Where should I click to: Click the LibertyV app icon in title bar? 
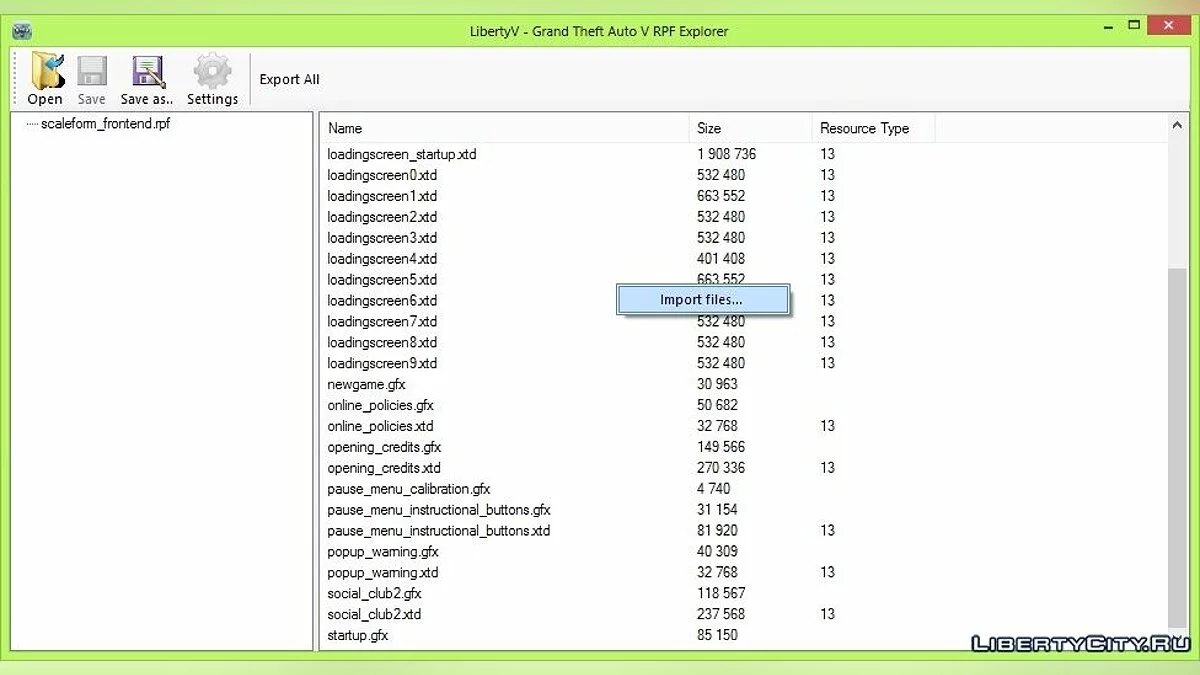21,31
